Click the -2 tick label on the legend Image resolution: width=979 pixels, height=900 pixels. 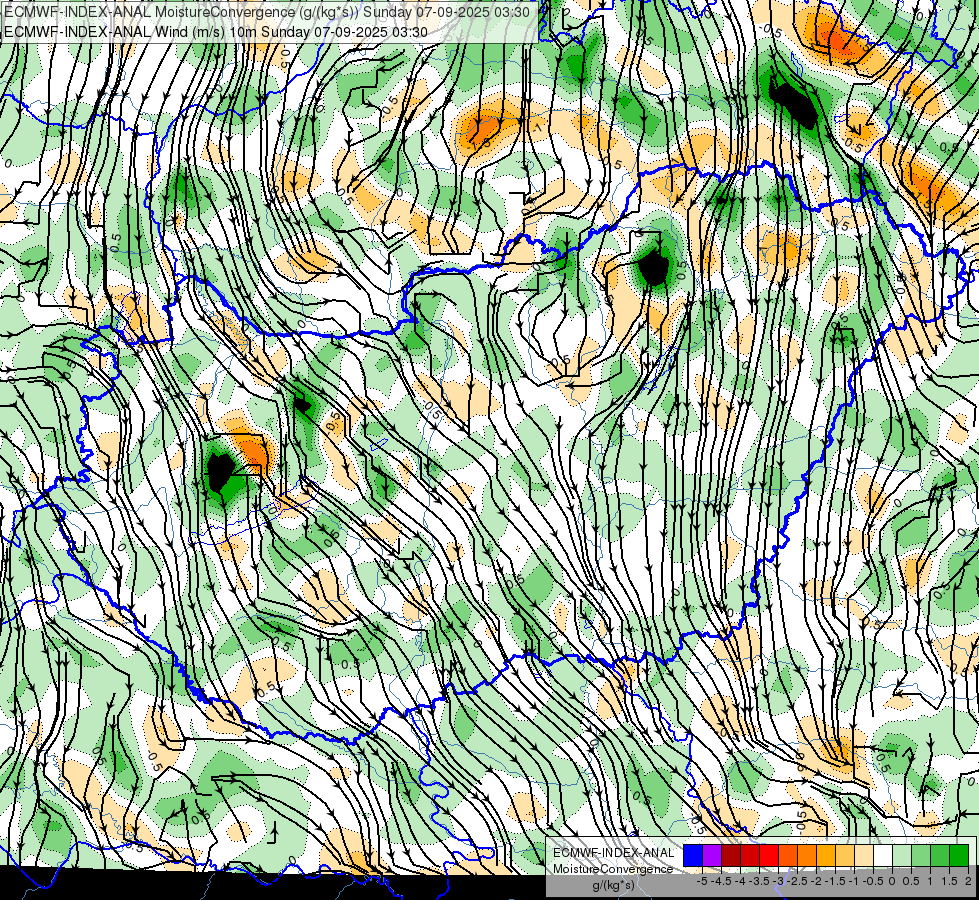click(x=817, y=881)
